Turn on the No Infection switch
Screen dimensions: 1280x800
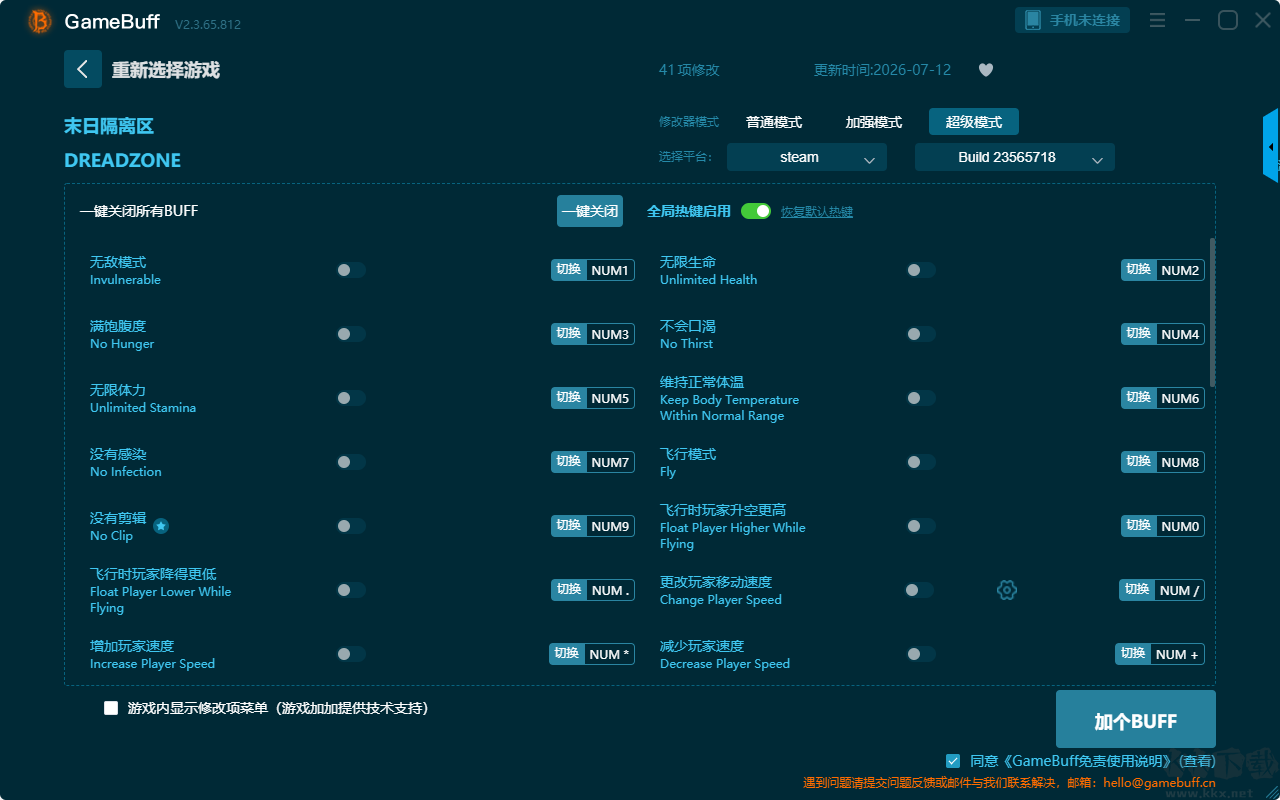point(351,462)
